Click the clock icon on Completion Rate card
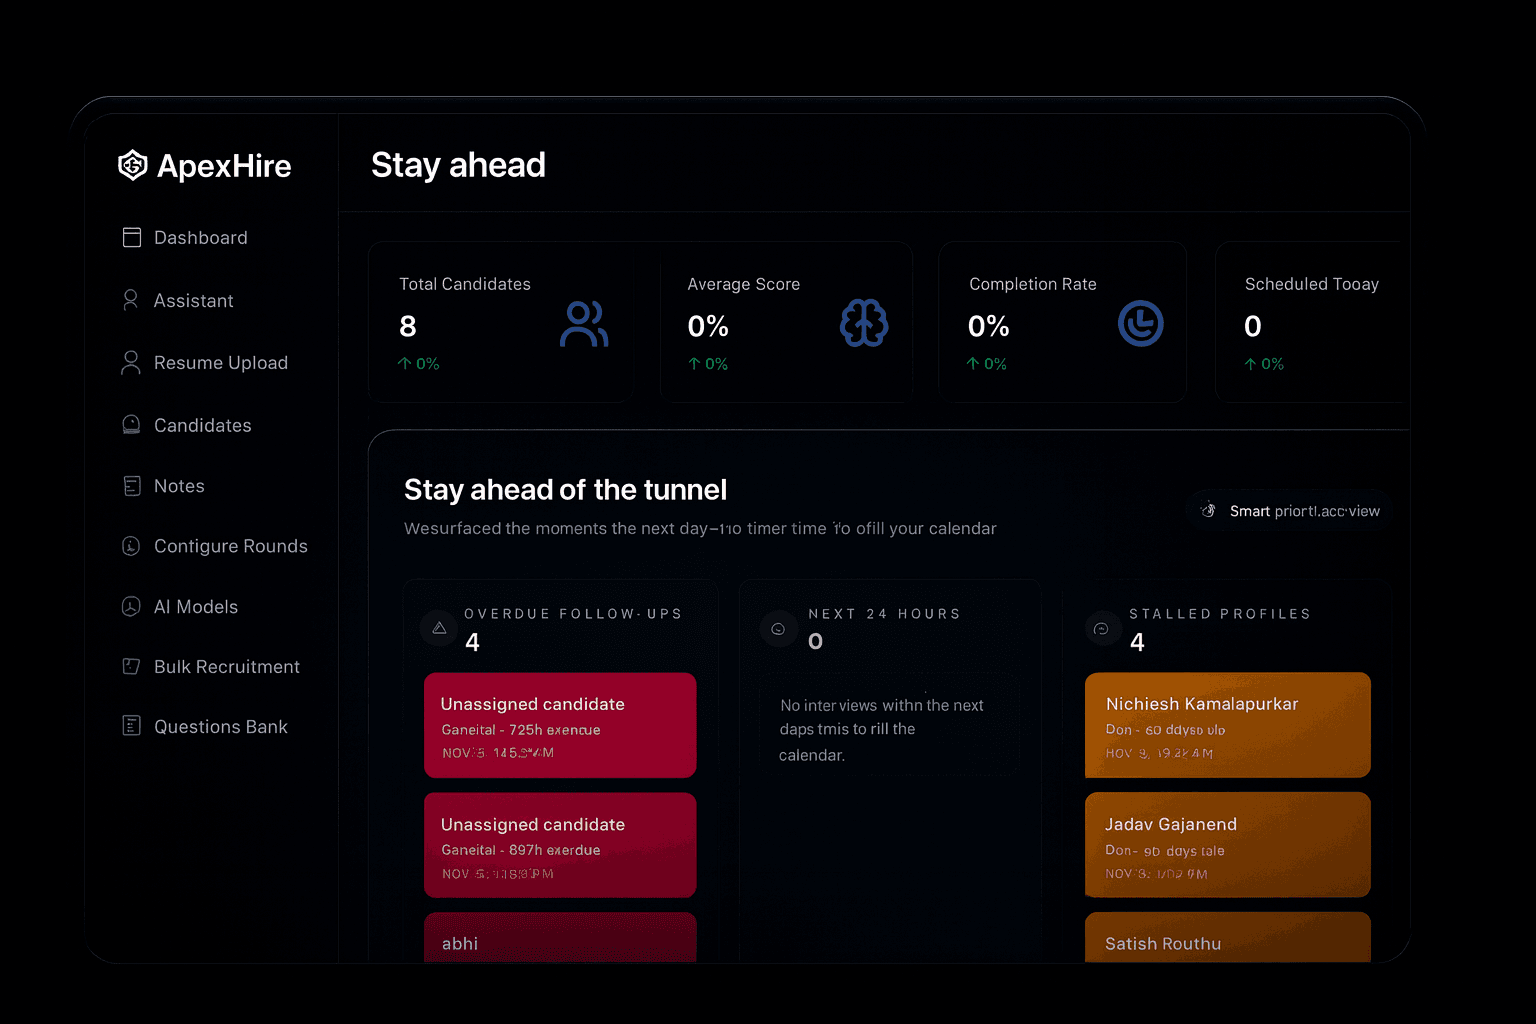Image resolution: width=1536 pixels, height=1024 pixels. click(x=1141, y=323)
